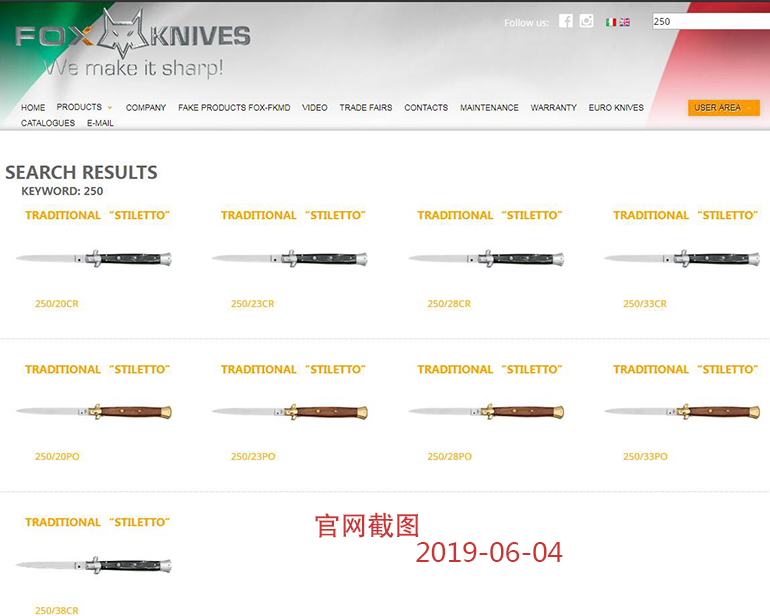Open the CATALOGUES page
The height and width of the screenshot is (616, 770).
(48, 123)
